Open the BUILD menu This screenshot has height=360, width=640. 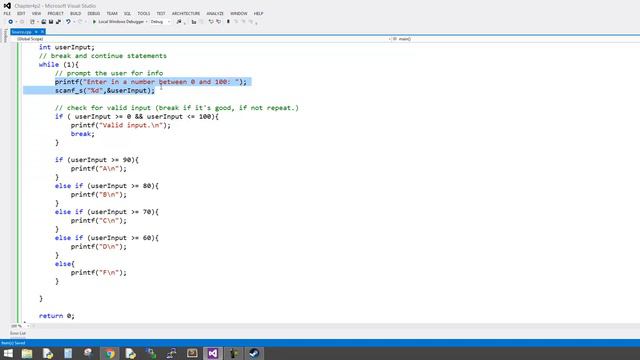pos(76,13)
